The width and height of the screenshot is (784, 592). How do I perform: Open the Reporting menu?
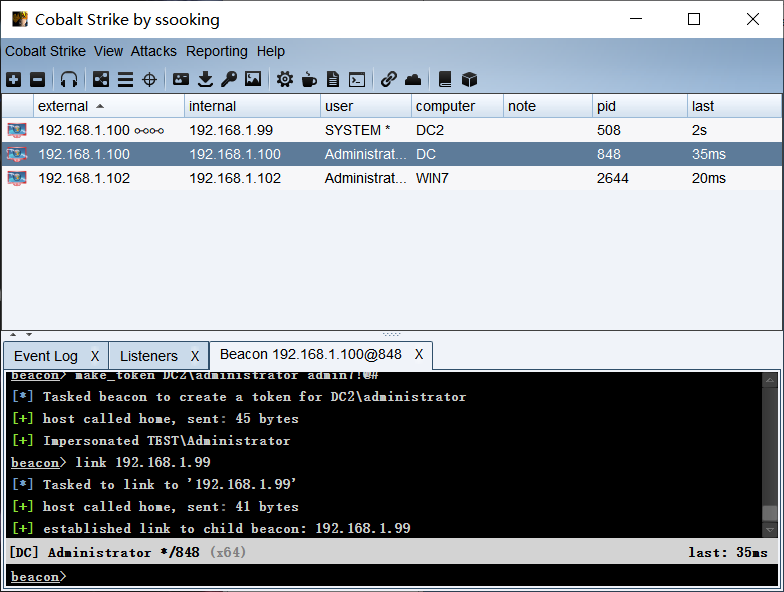[x=216, y=51]
